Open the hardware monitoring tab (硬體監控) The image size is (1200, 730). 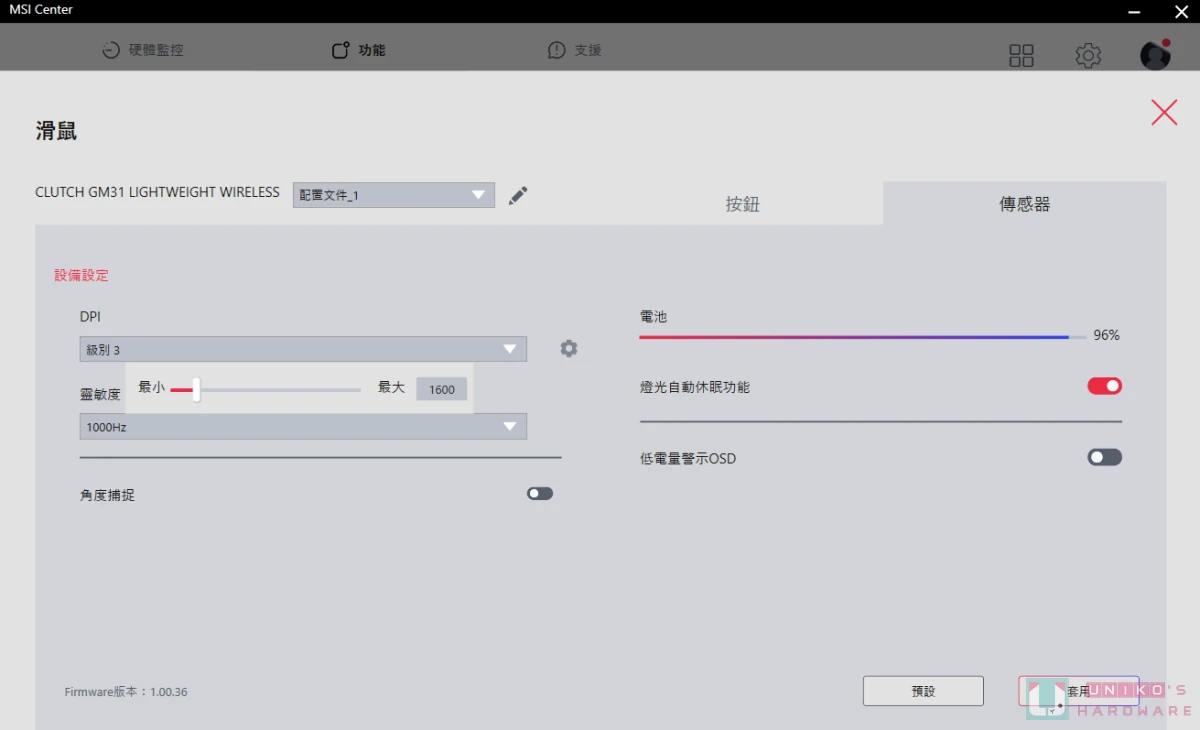point(143,50)
